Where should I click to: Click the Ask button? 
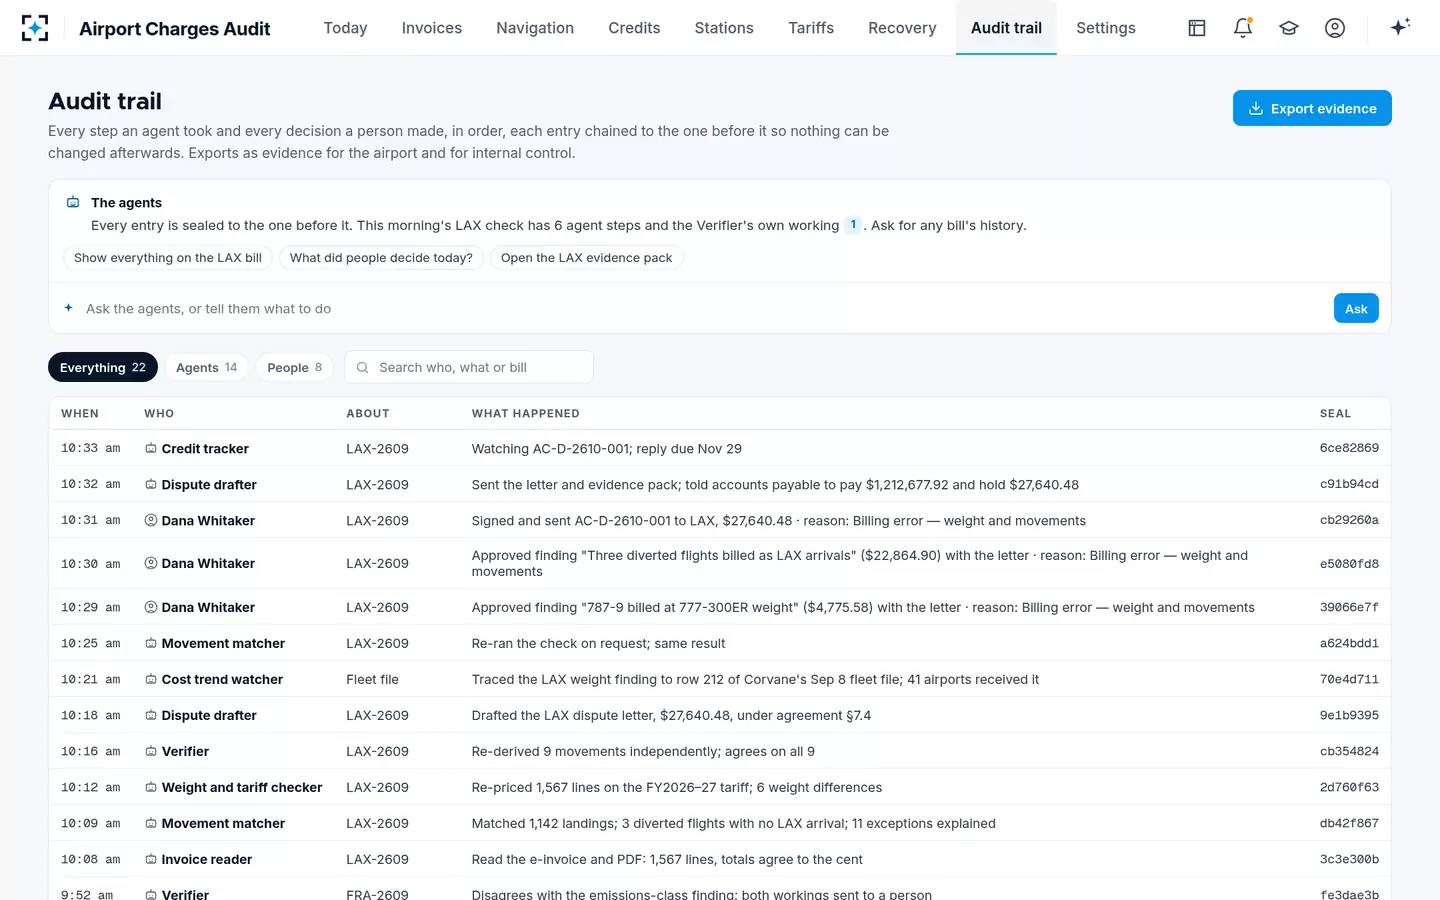click(x=1356, y=308)
